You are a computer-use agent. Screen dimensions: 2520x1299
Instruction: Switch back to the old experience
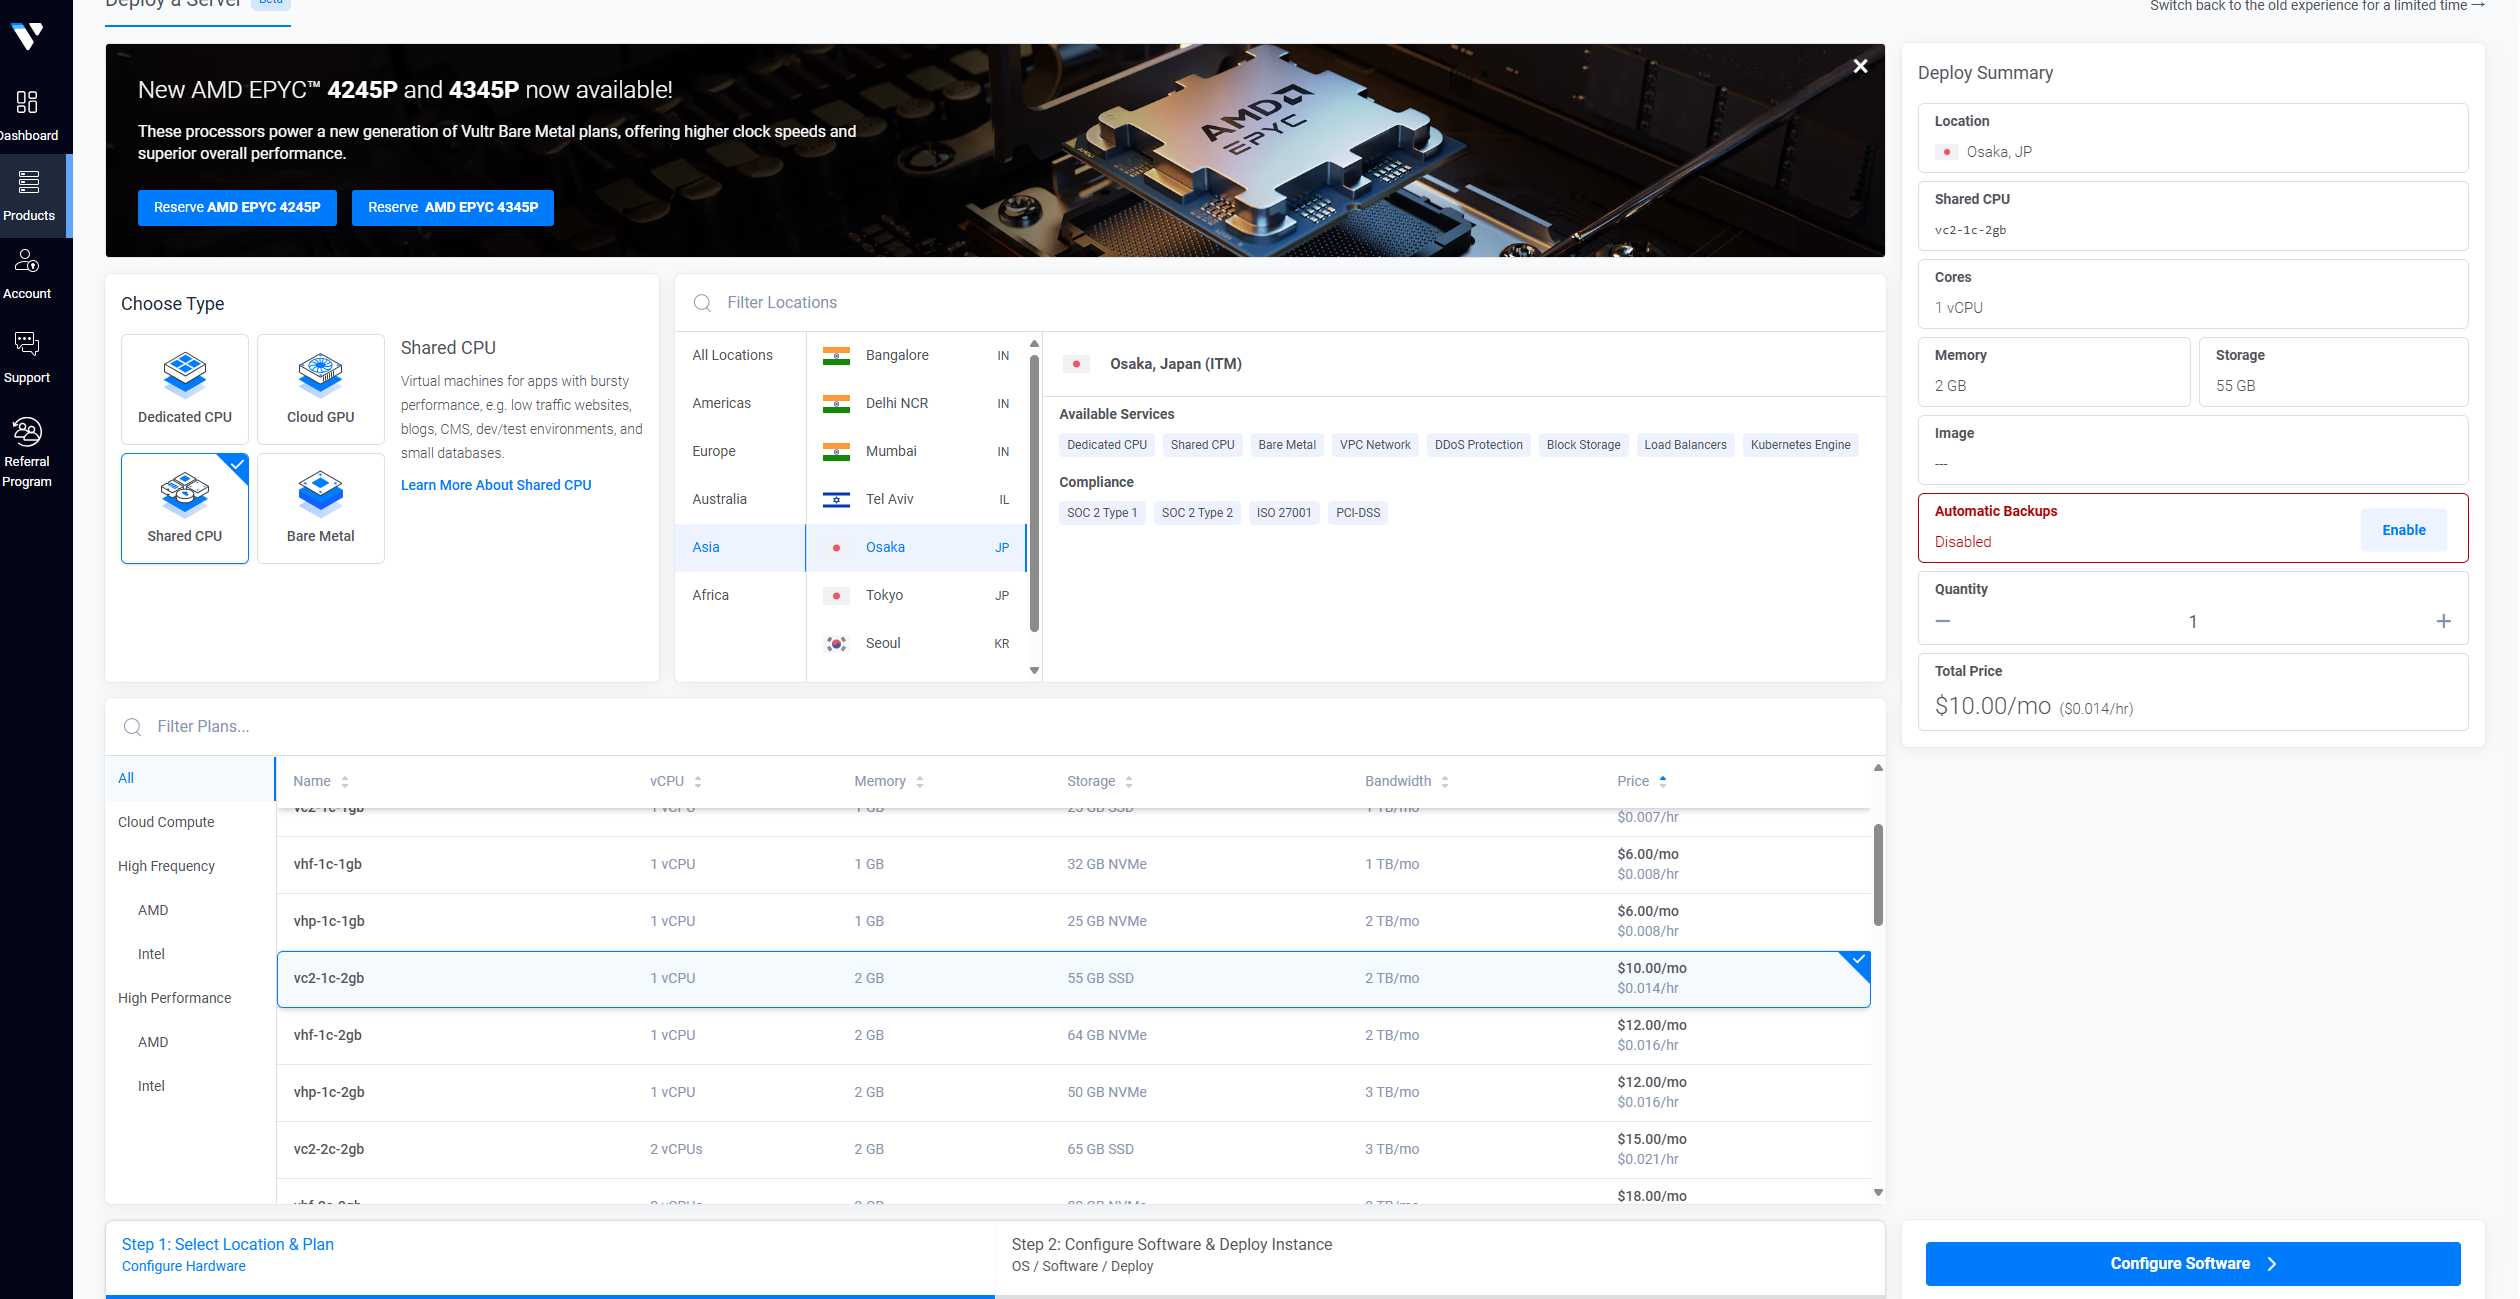coord(2317,7)
